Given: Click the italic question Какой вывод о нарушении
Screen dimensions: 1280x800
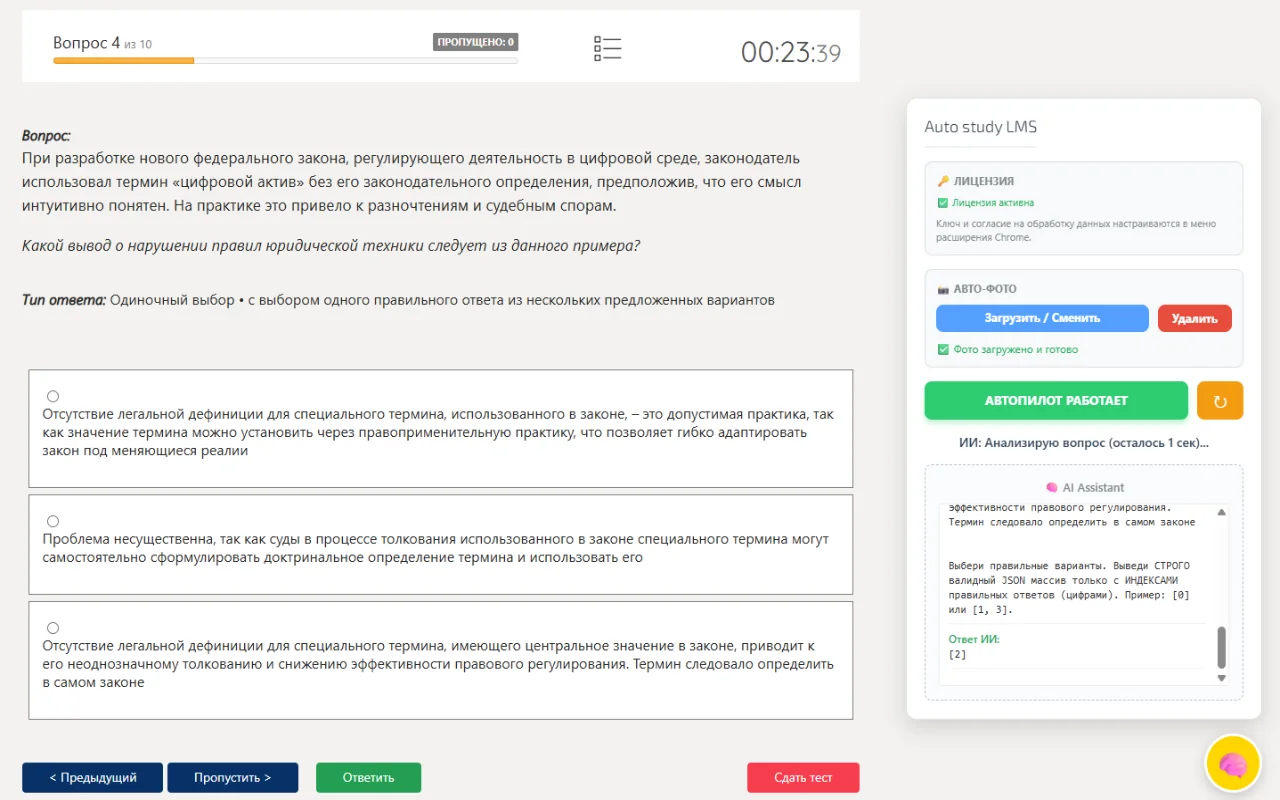Looking at the screenshot, I should 331,246.
